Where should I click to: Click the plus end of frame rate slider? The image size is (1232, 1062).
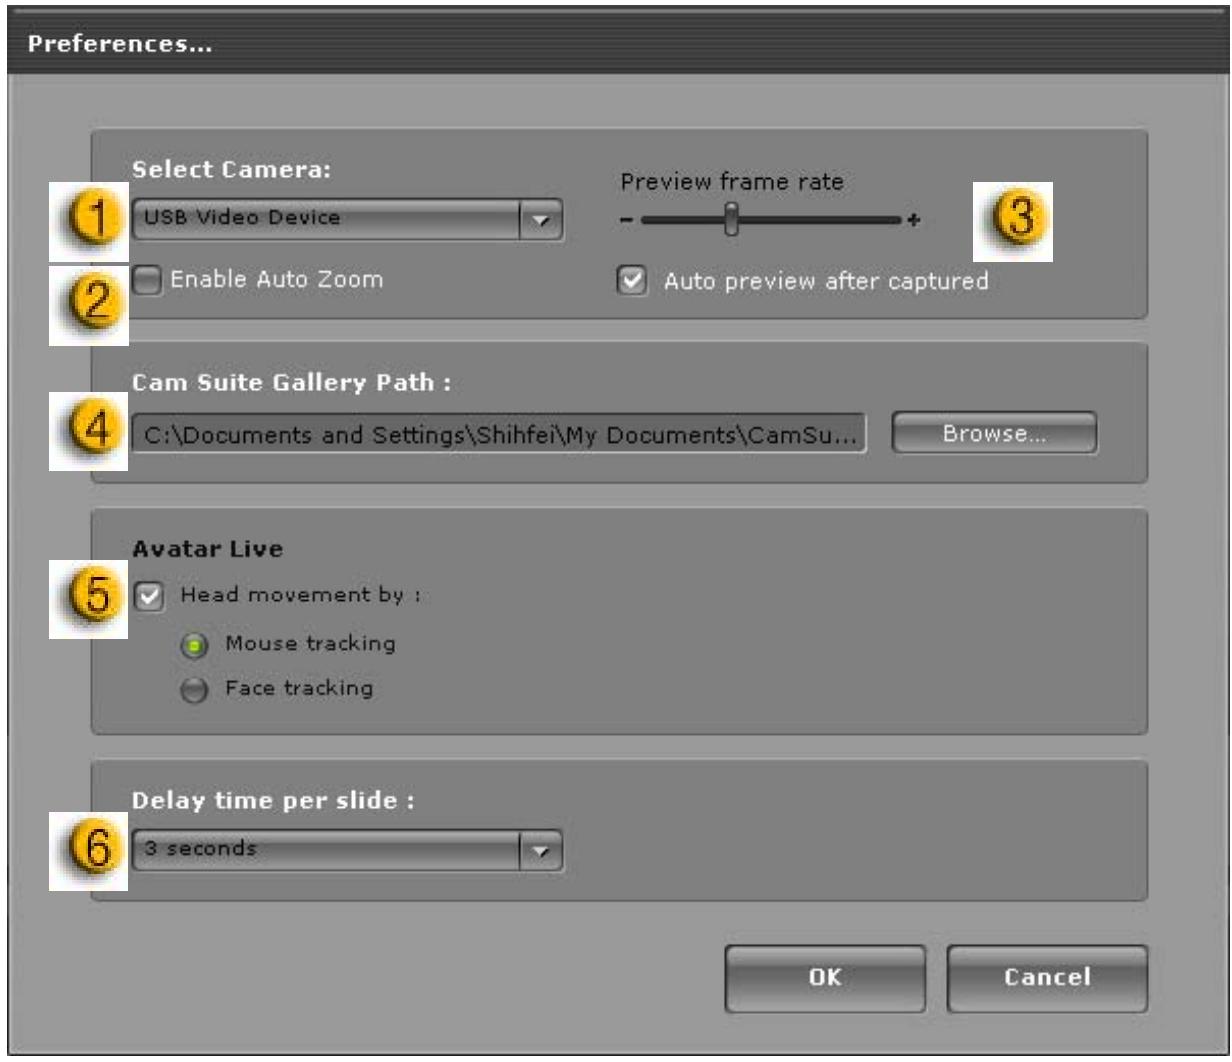(x=912, y=220)
